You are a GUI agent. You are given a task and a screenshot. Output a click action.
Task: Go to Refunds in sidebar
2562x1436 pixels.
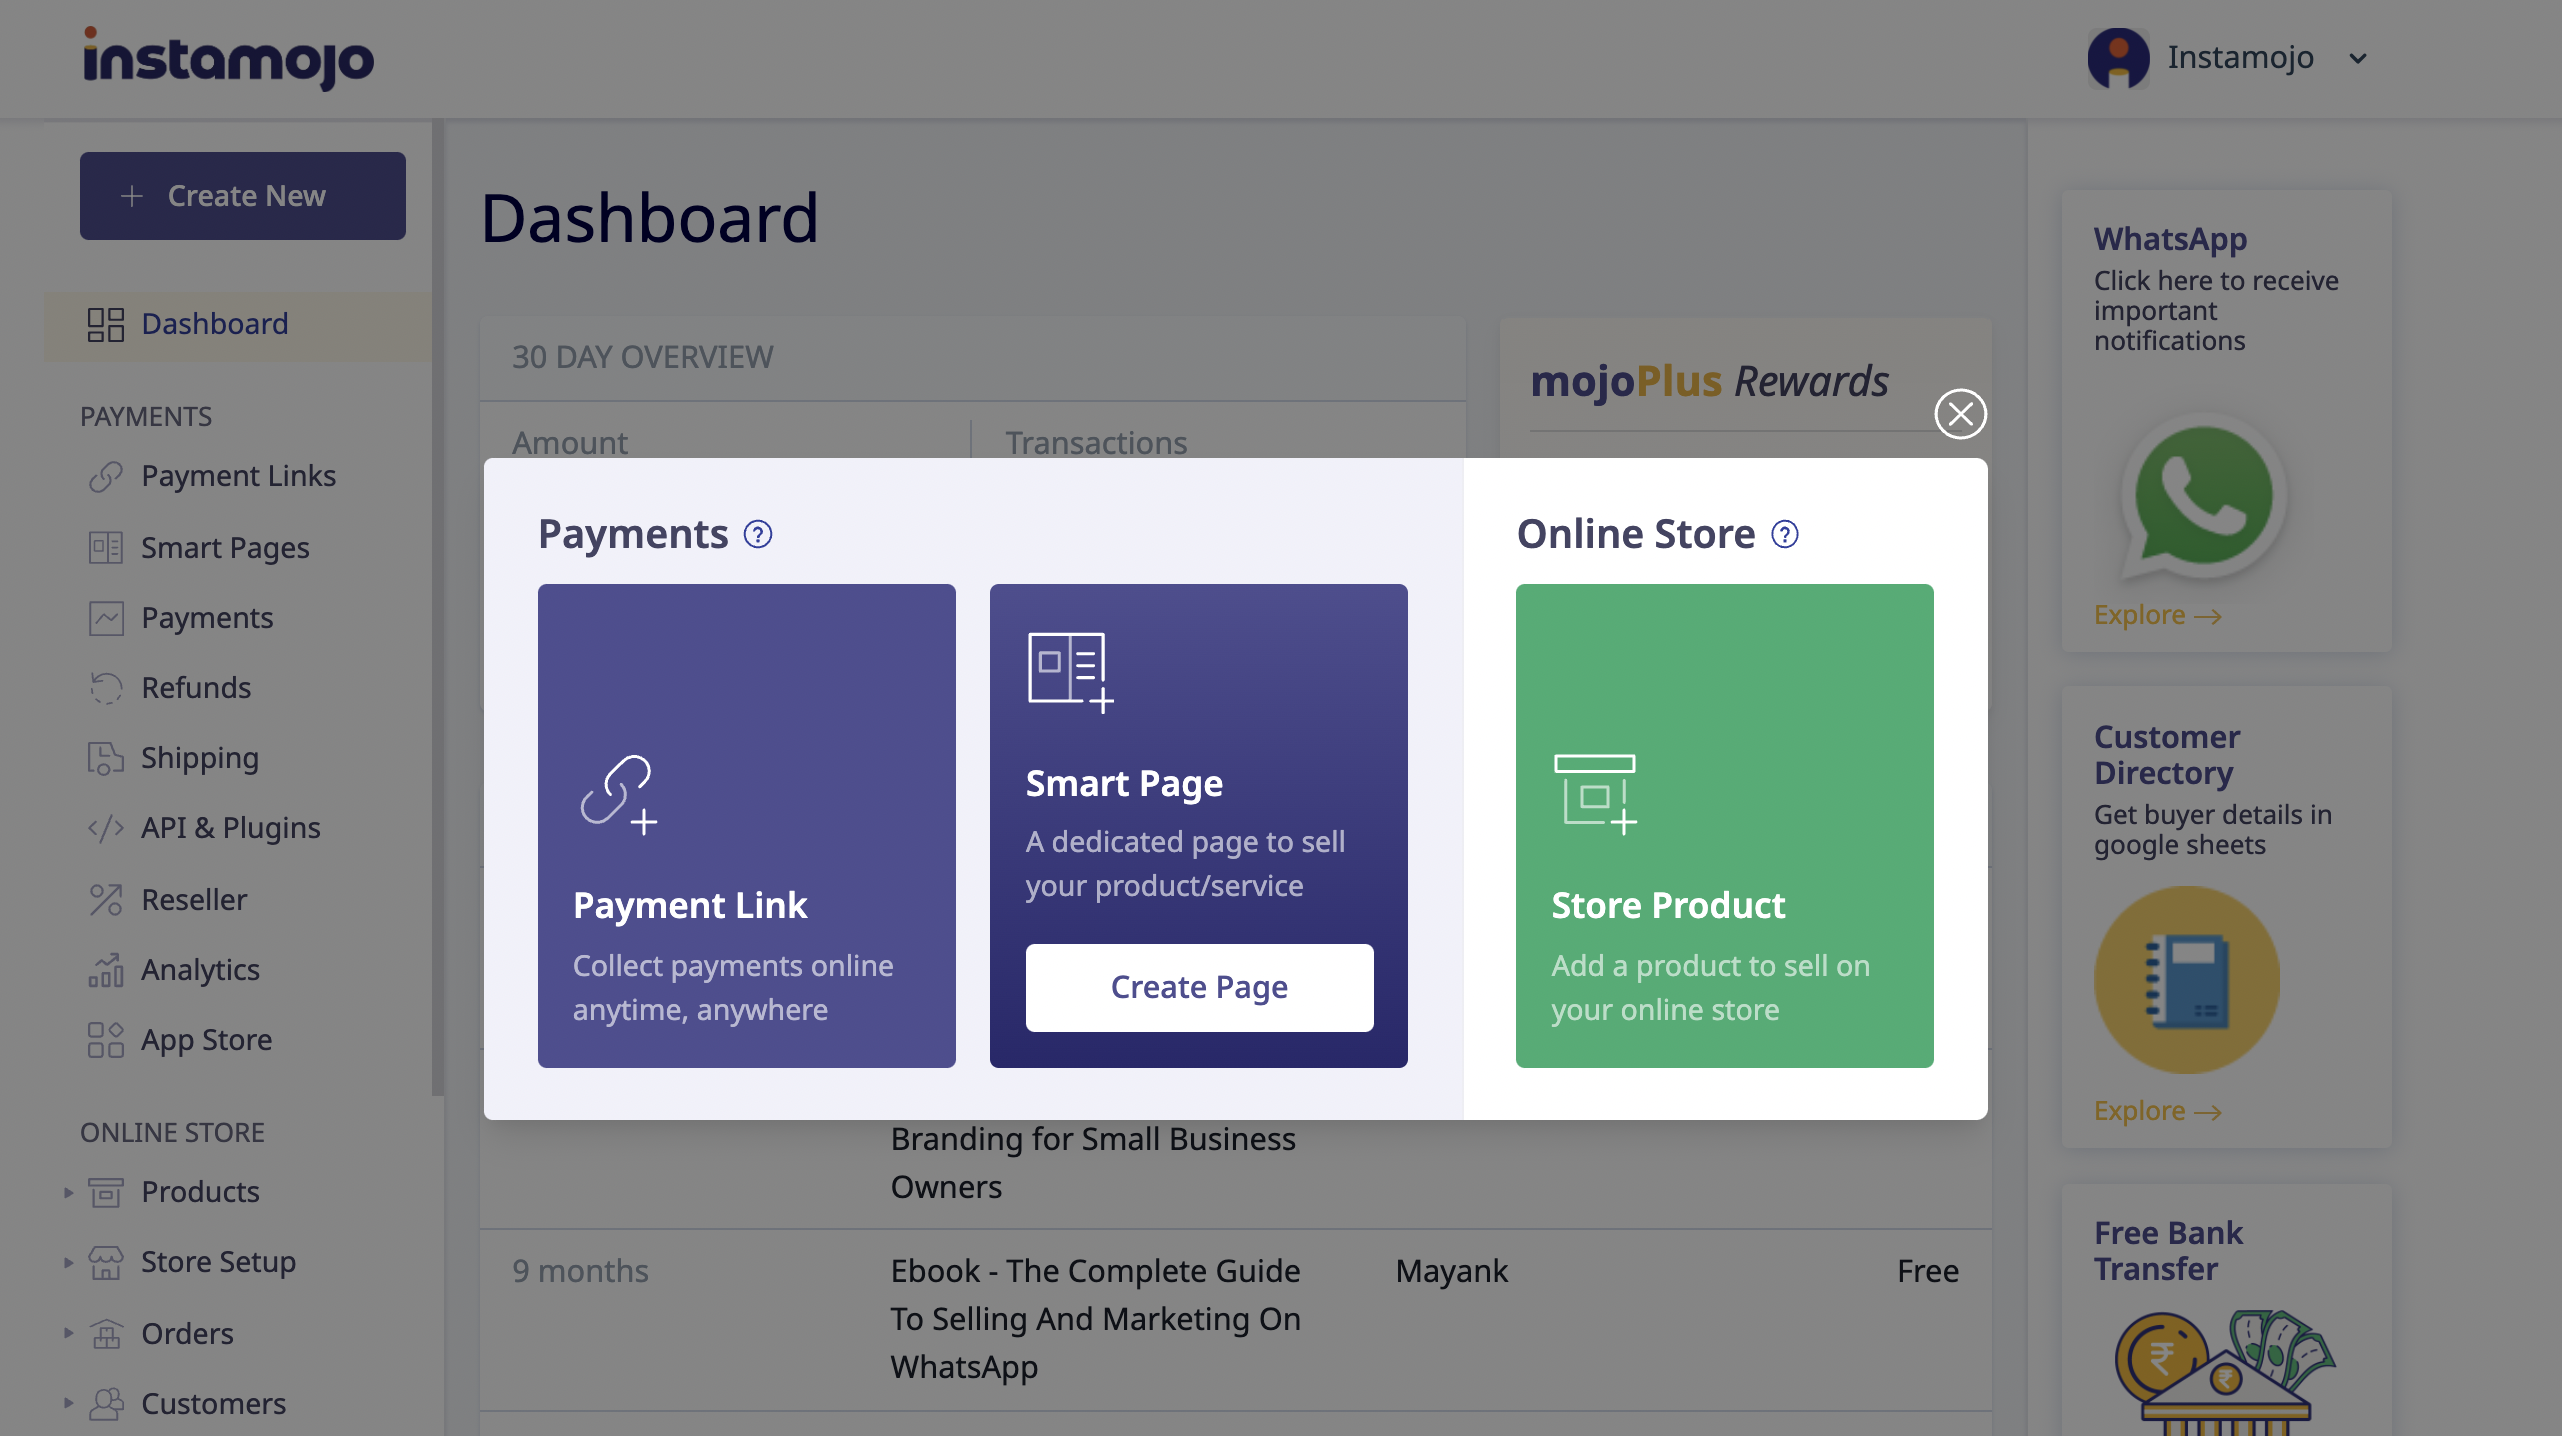196,688
